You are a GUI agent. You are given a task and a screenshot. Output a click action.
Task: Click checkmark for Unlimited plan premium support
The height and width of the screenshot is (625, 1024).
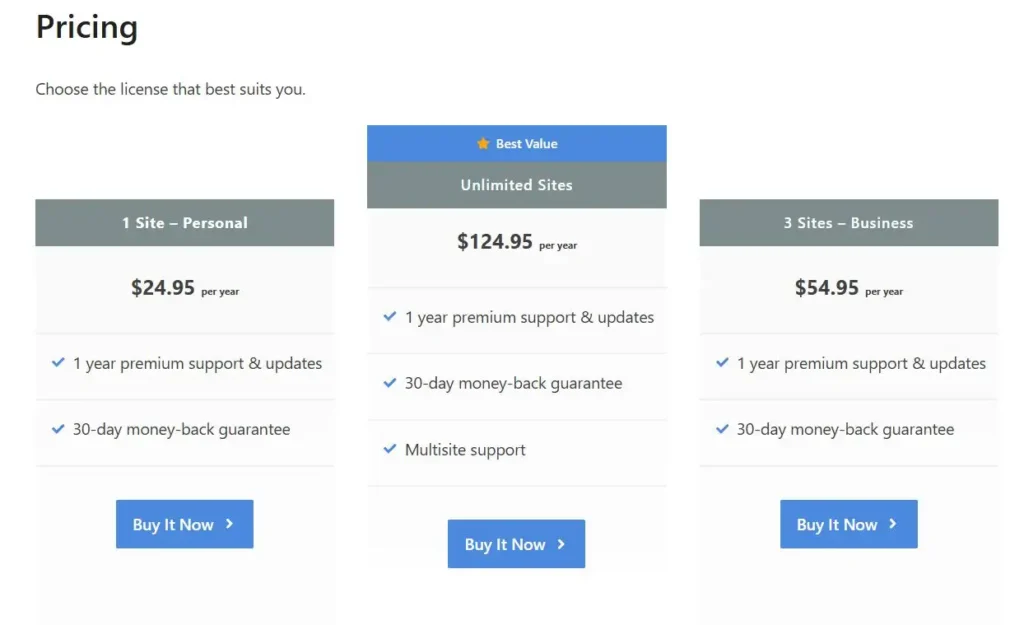pyautogui.click(x=390, y=317)
